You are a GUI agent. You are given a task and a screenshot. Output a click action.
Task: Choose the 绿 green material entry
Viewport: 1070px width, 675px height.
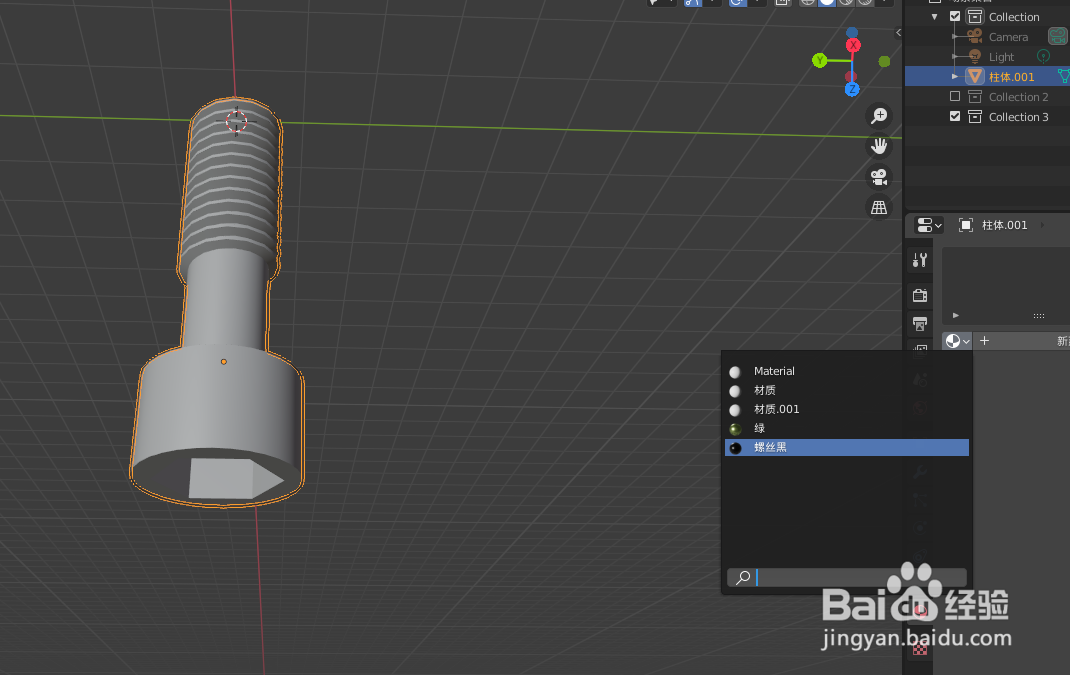click(x=847, y=429)
